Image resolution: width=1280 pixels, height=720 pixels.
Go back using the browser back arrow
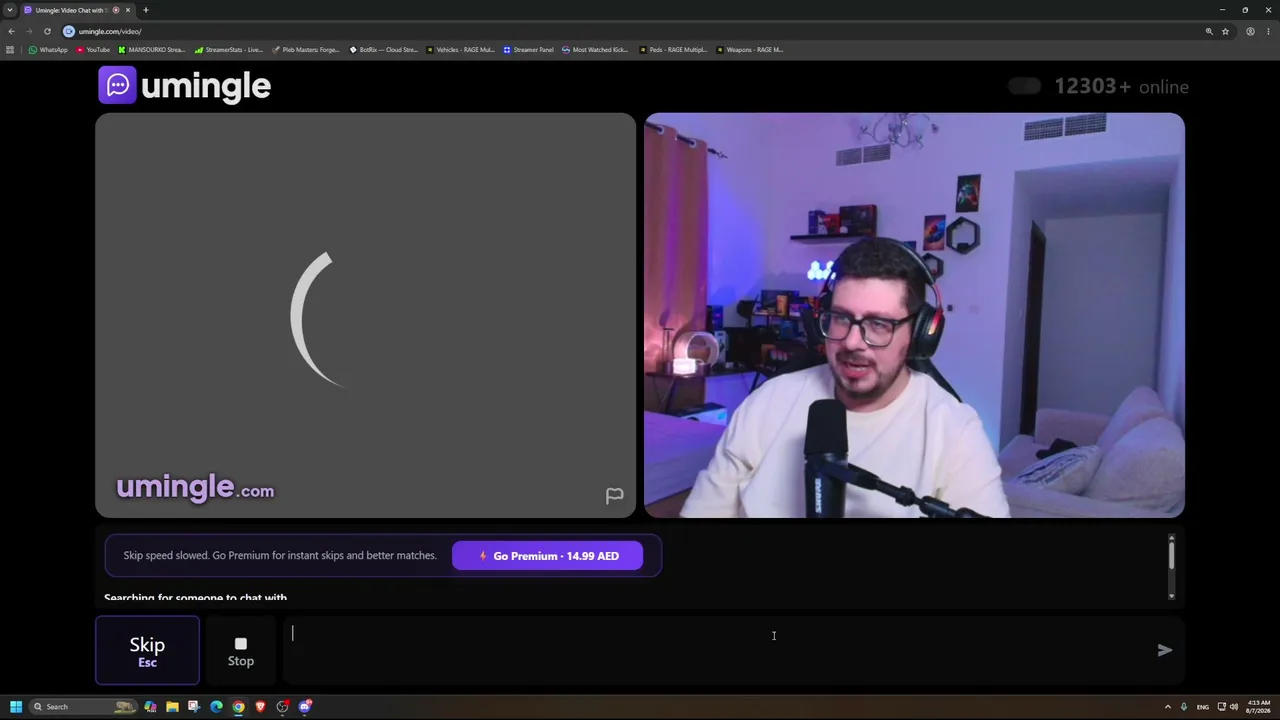coord(11,31)
